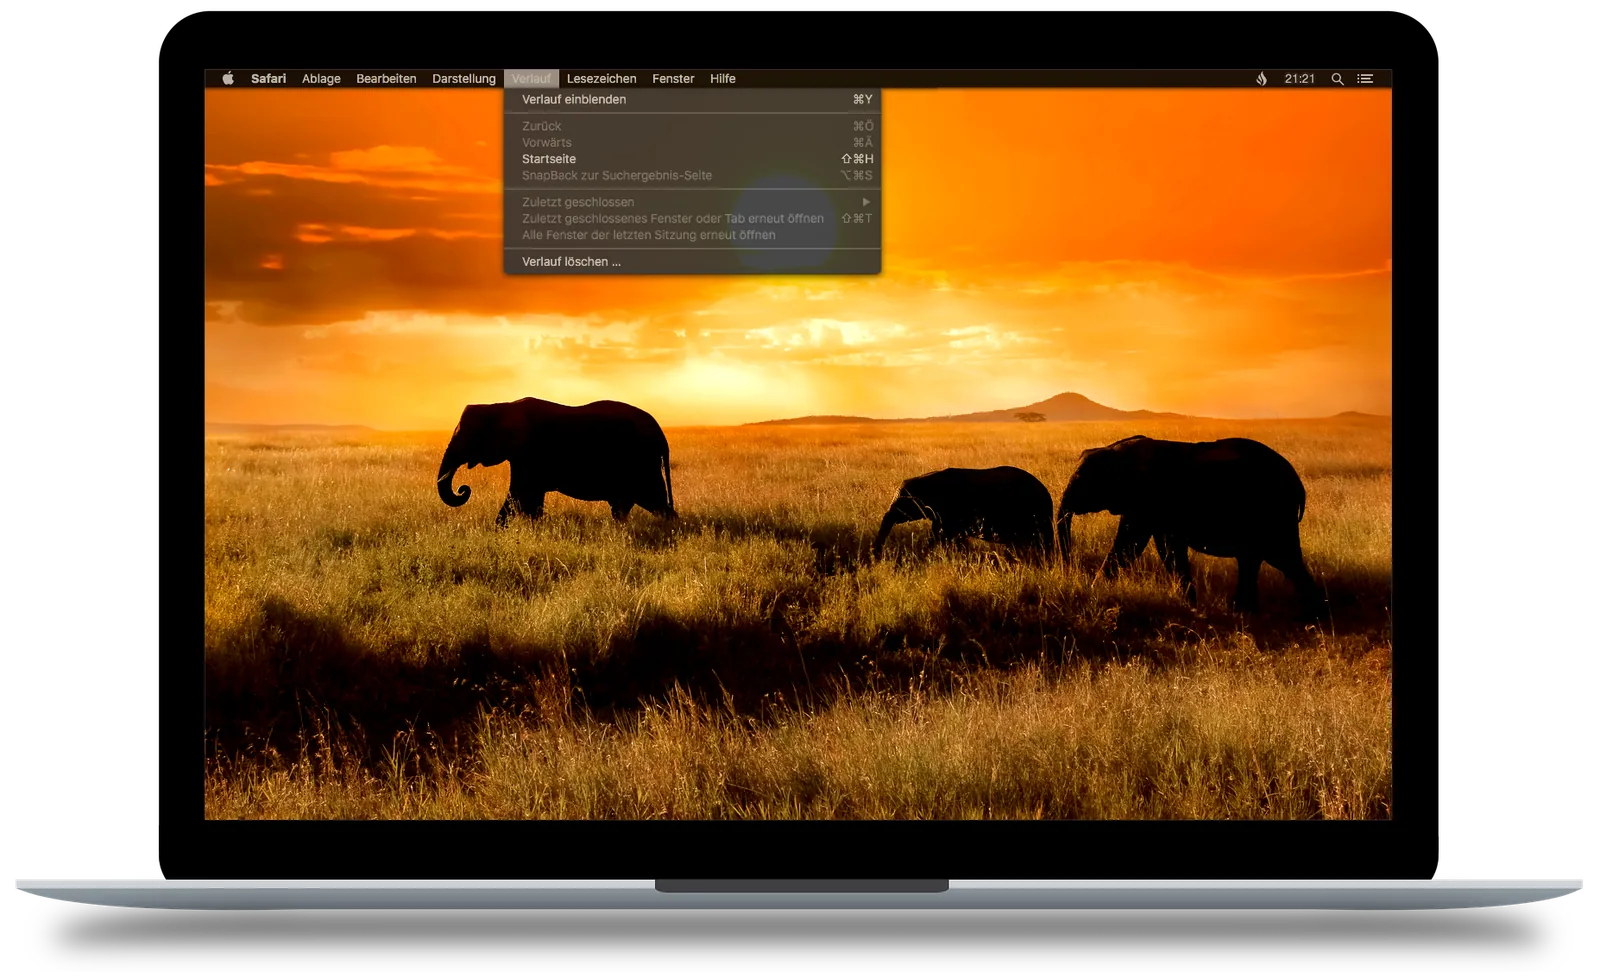Viewport: 1600px width, 978px height.
Task: Close the open Verlauf menu
Action: [x=531, y=78]
